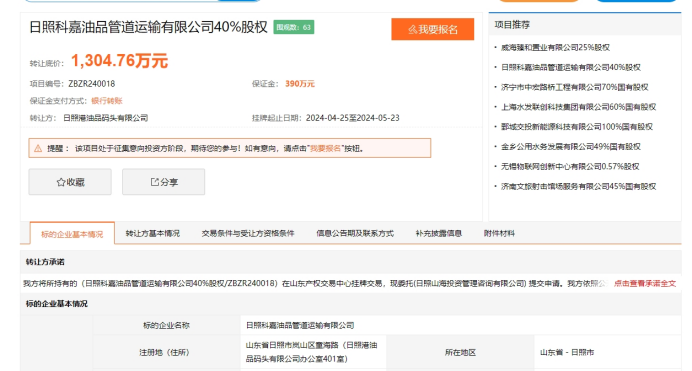
Task: Open 金乡公用水务发展有限公司49%国有股权 link
Action: click(x=571, y=146)
